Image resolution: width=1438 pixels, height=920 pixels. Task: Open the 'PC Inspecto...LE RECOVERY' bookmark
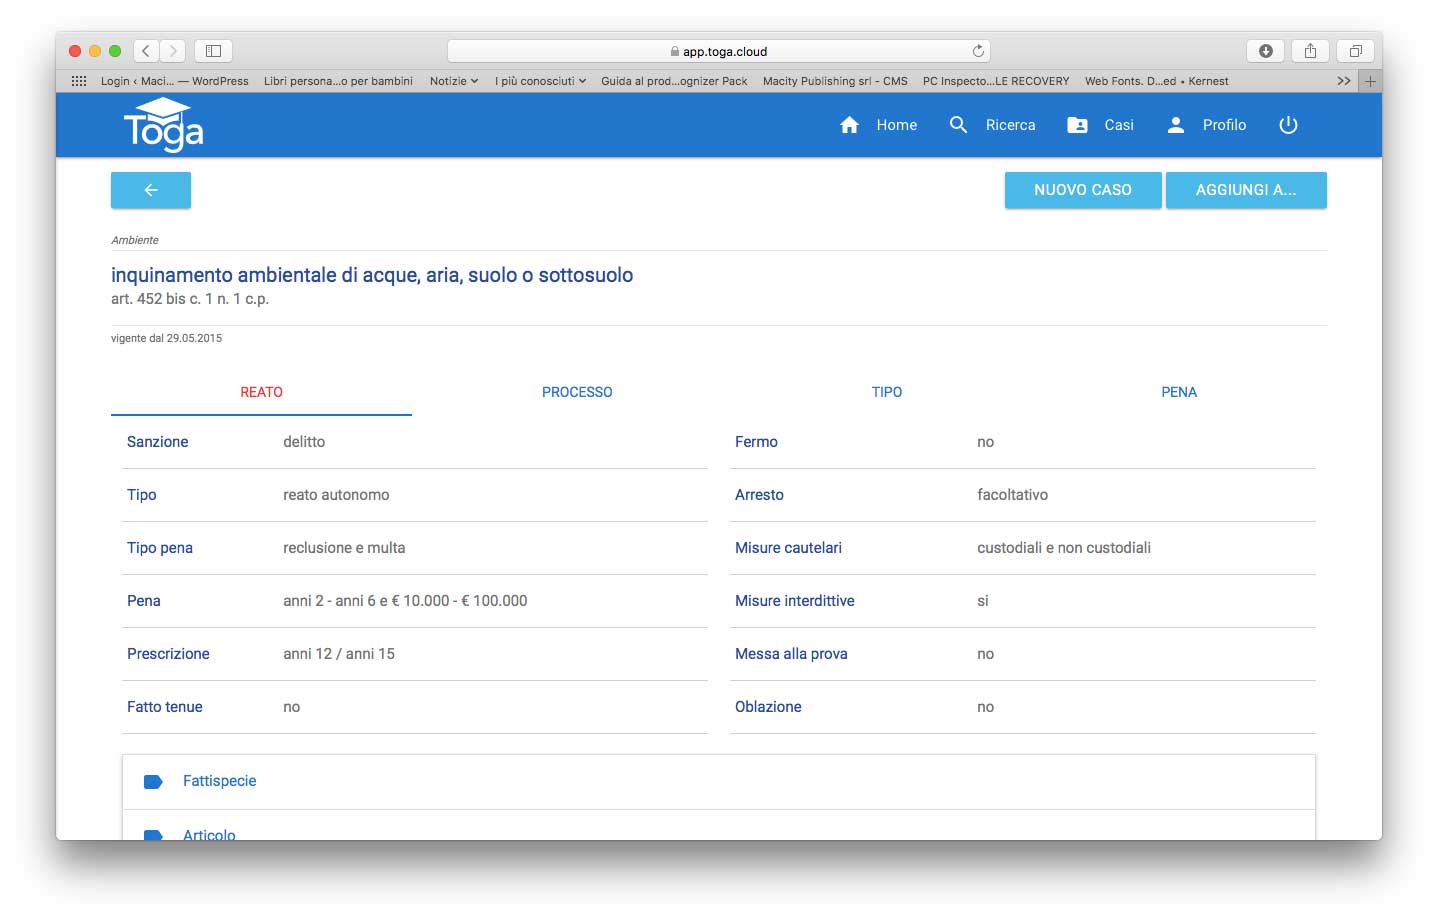pos(996,81)
